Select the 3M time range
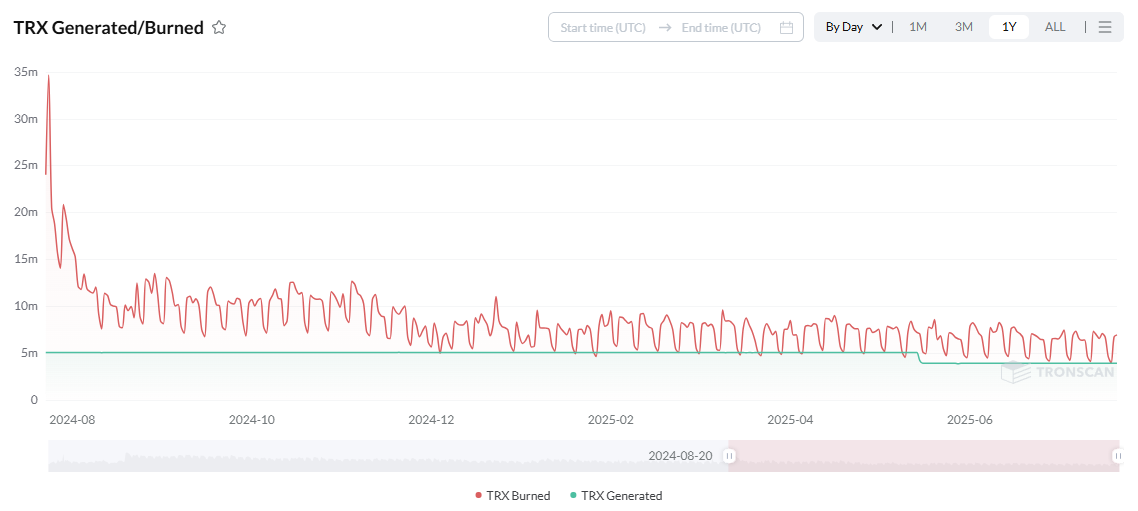This screenshot has height=511, width=1138. pyautogui.click(x=963, y=27)
